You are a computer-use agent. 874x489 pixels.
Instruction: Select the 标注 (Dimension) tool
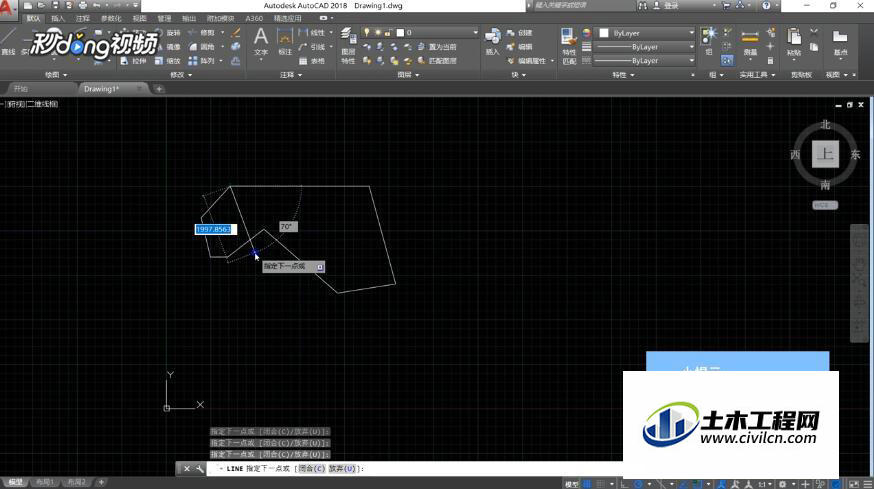[x=285, y=41]
